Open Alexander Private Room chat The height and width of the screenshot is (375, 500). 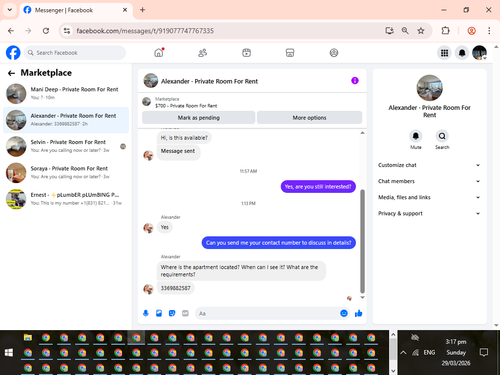[x=66, y=120]
